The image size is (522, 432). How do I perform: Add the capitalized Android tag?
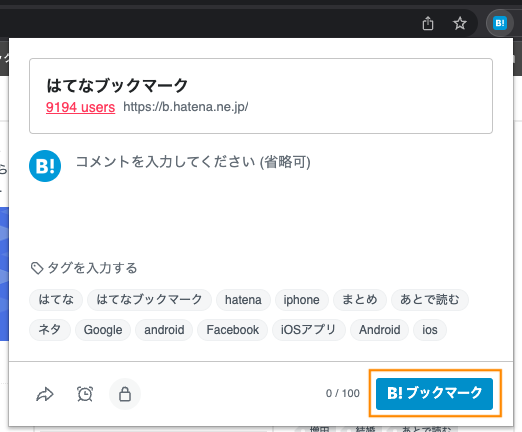(379, 330)
